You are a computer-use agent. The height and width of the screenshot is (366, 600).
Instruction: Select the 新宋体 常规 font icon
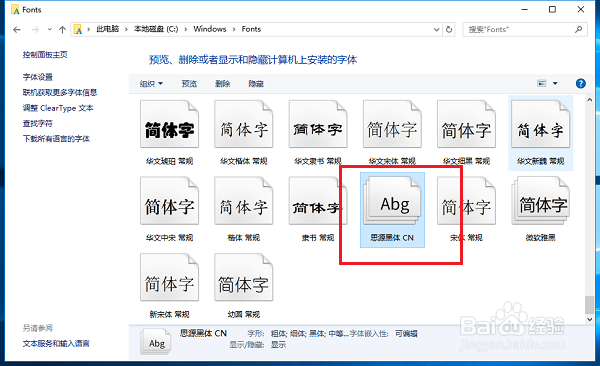point(169,277)
